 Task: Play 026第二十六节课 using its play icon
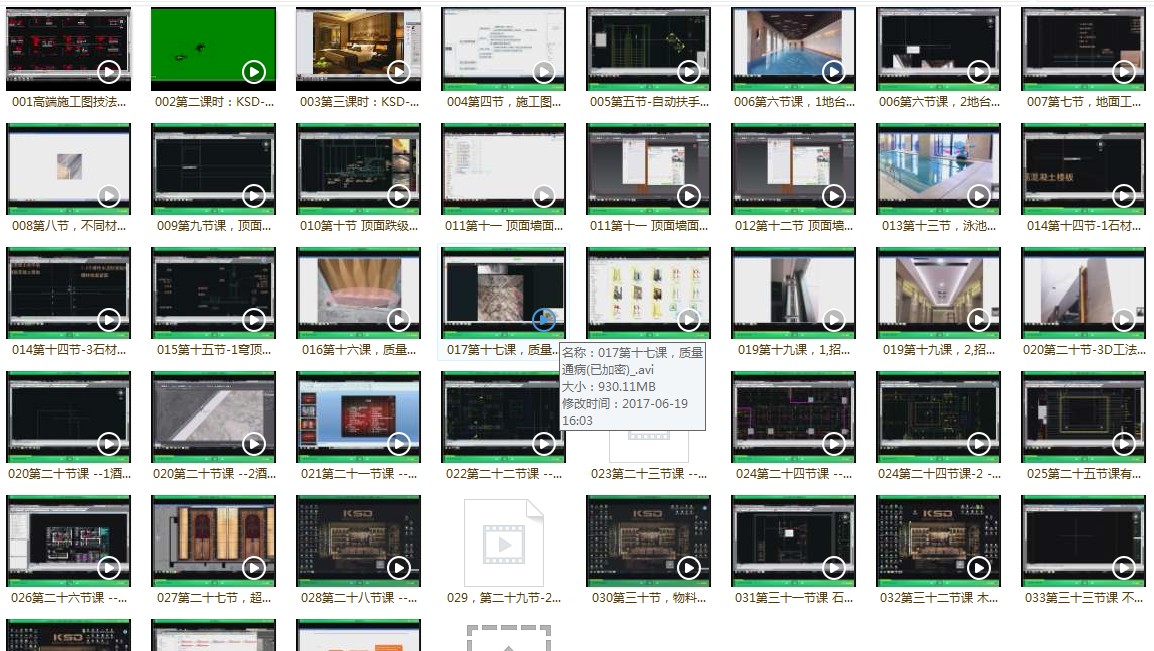pos(109,568)
